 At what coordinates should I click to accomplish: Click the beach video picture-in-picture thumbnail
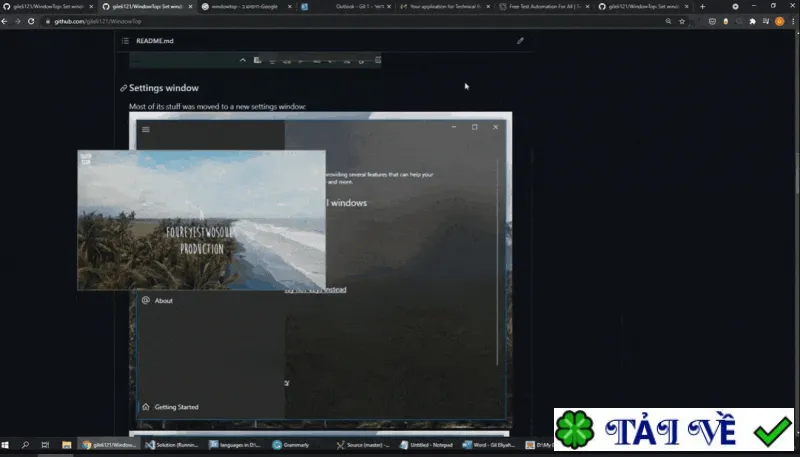click(x=201, y=220)
